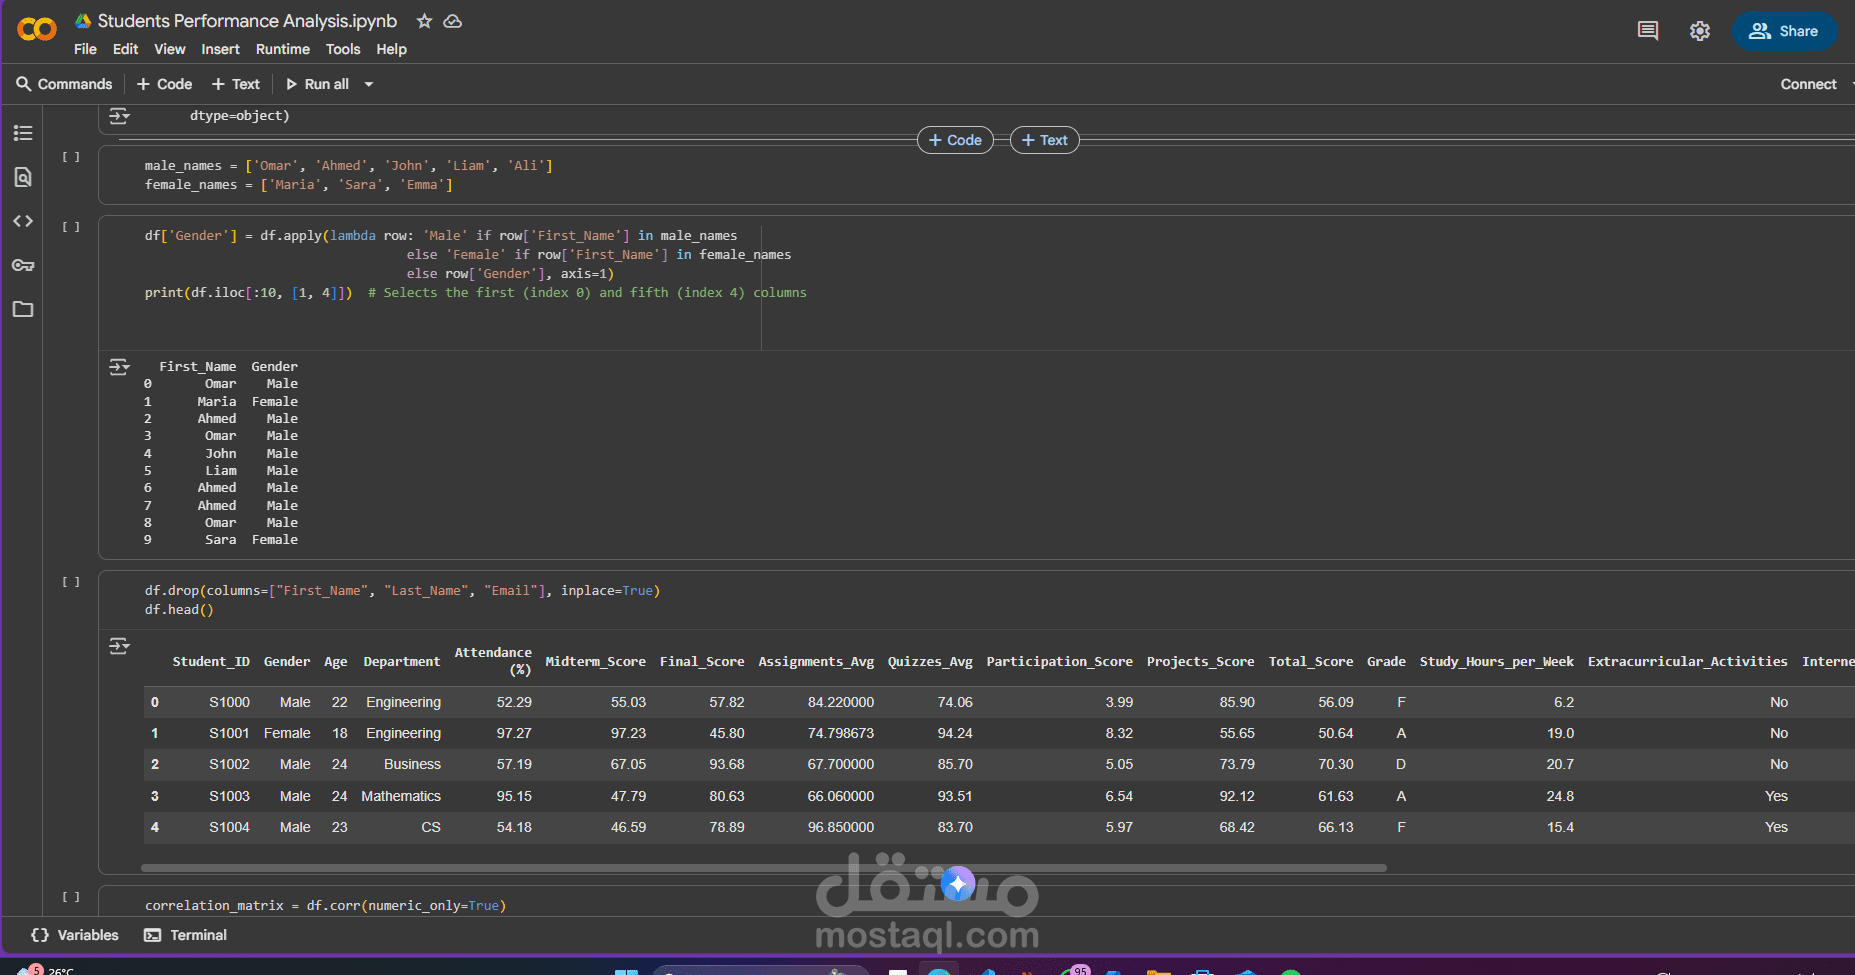Open the code snippets sidebar icon

[x=23, y=221]
